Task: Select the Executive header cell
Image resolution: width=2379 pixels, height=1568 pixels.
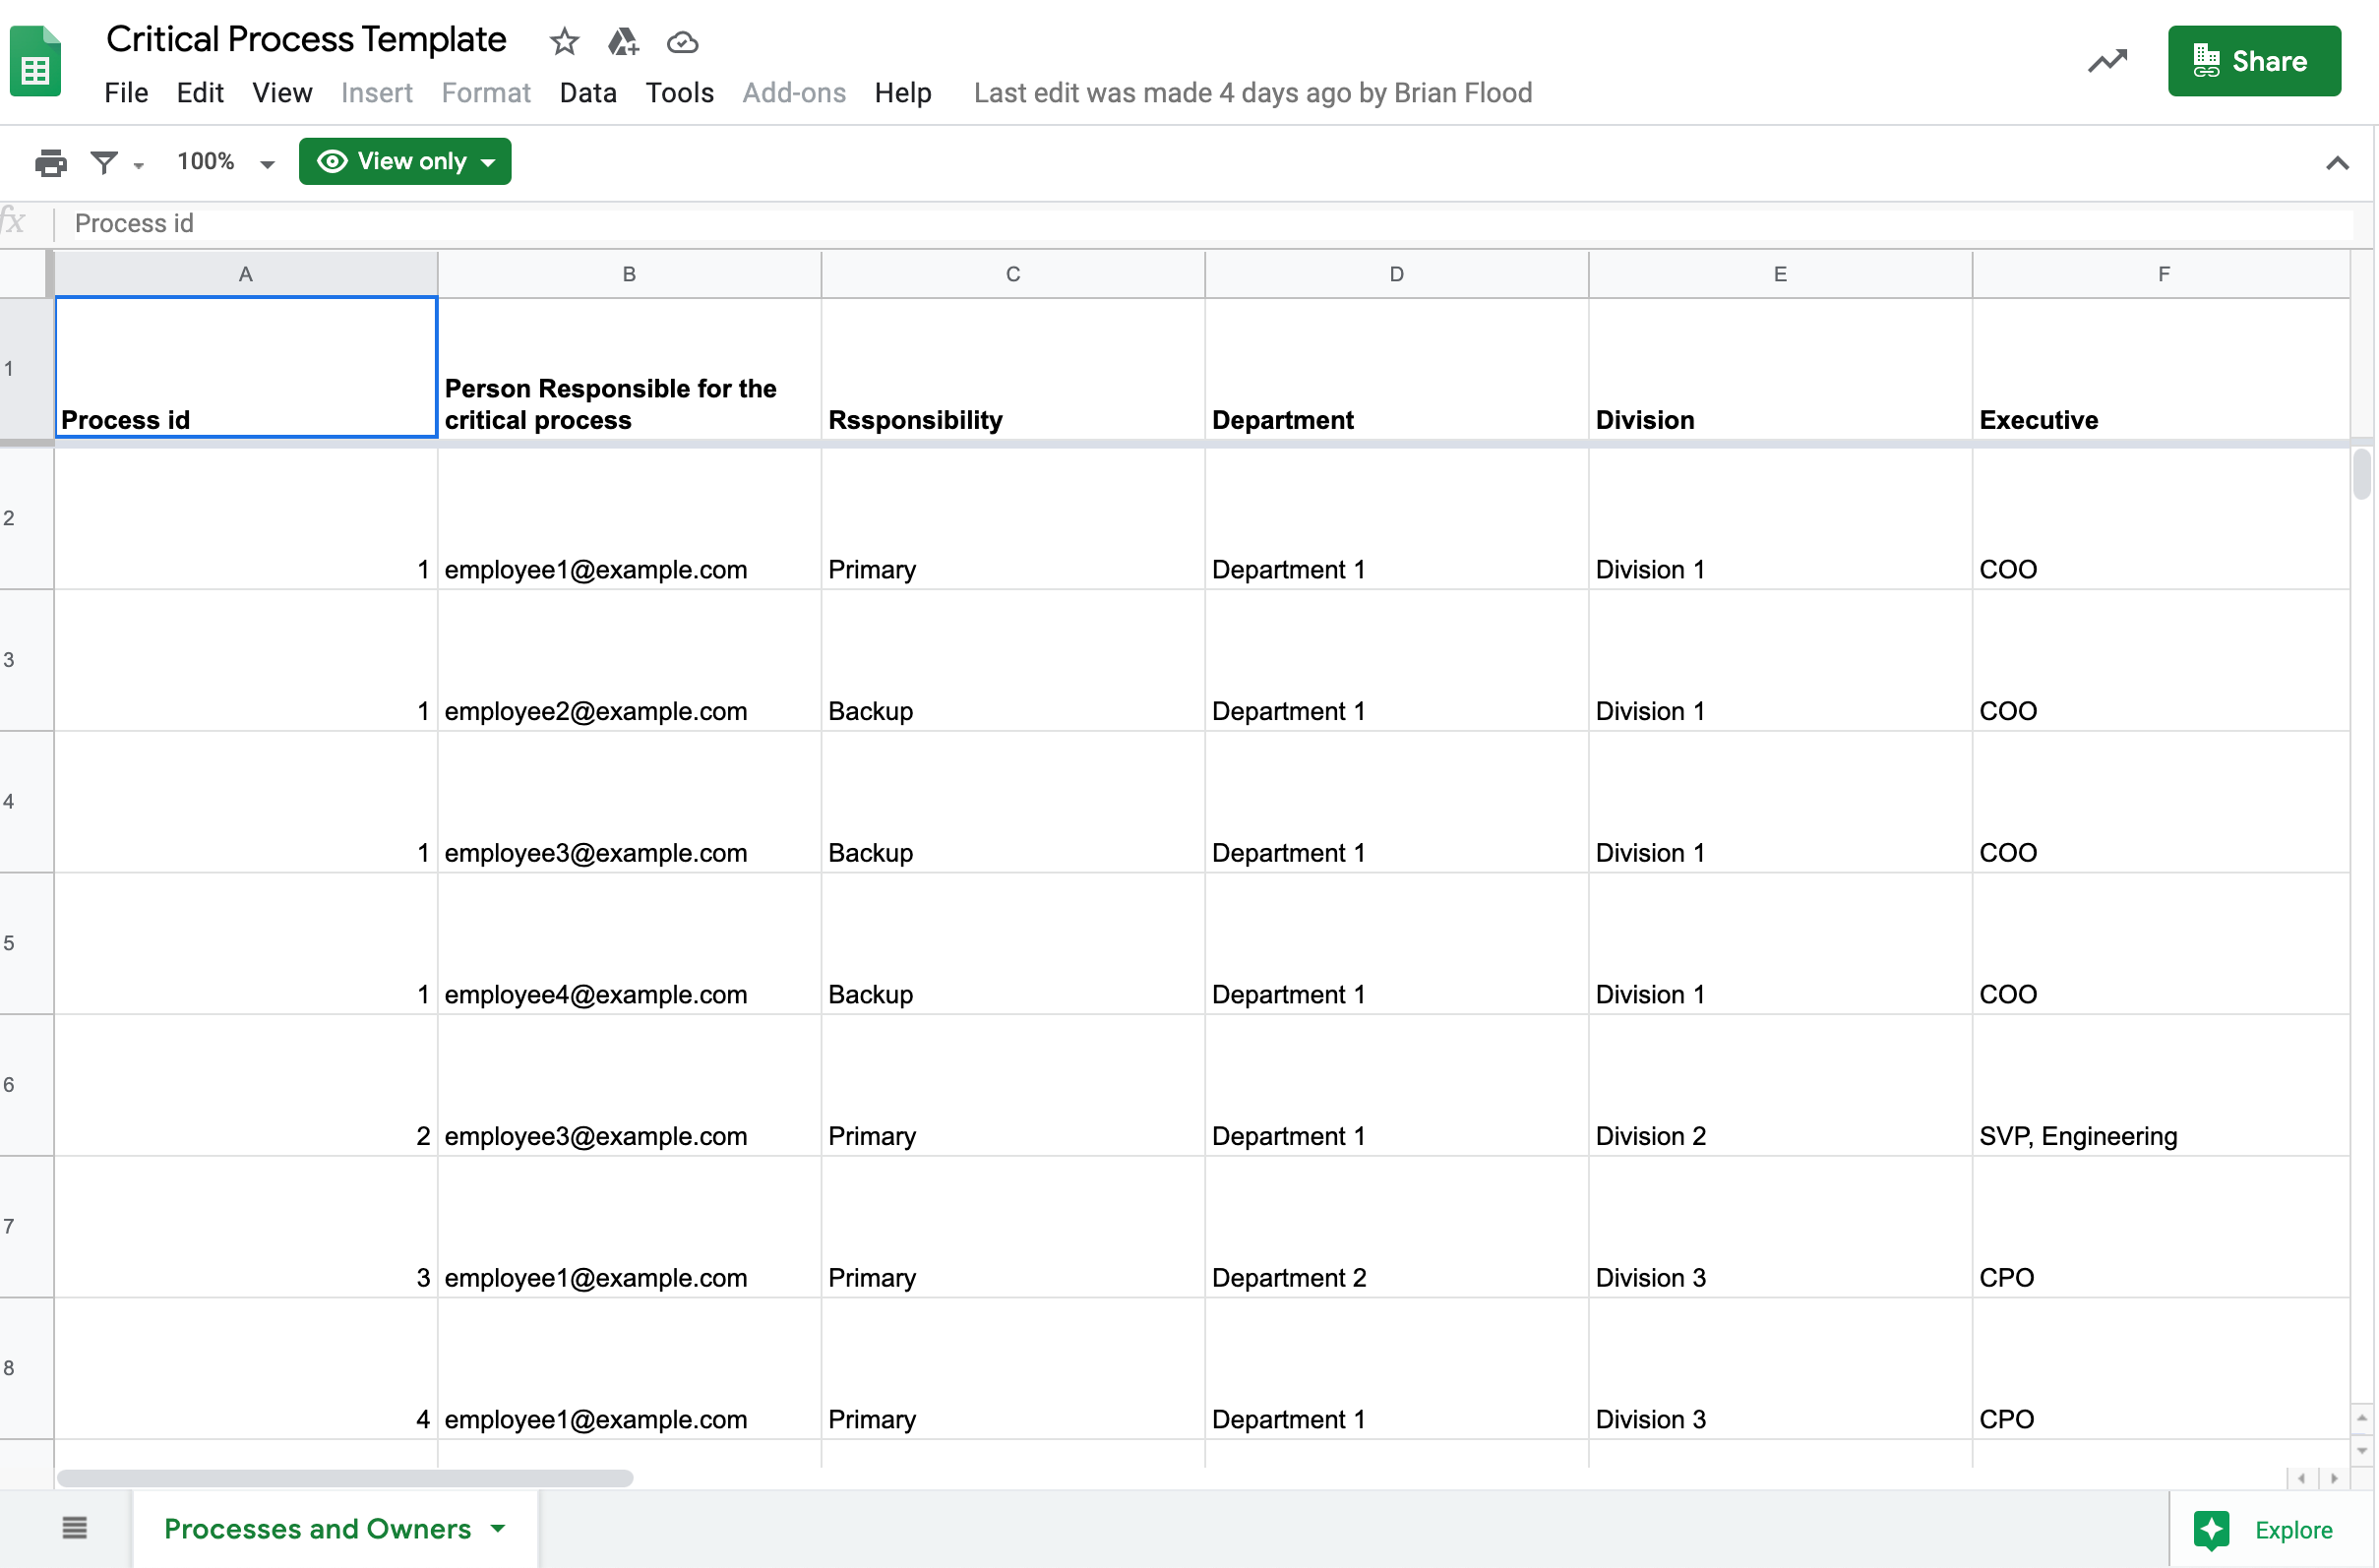Action: [2162, 367]
